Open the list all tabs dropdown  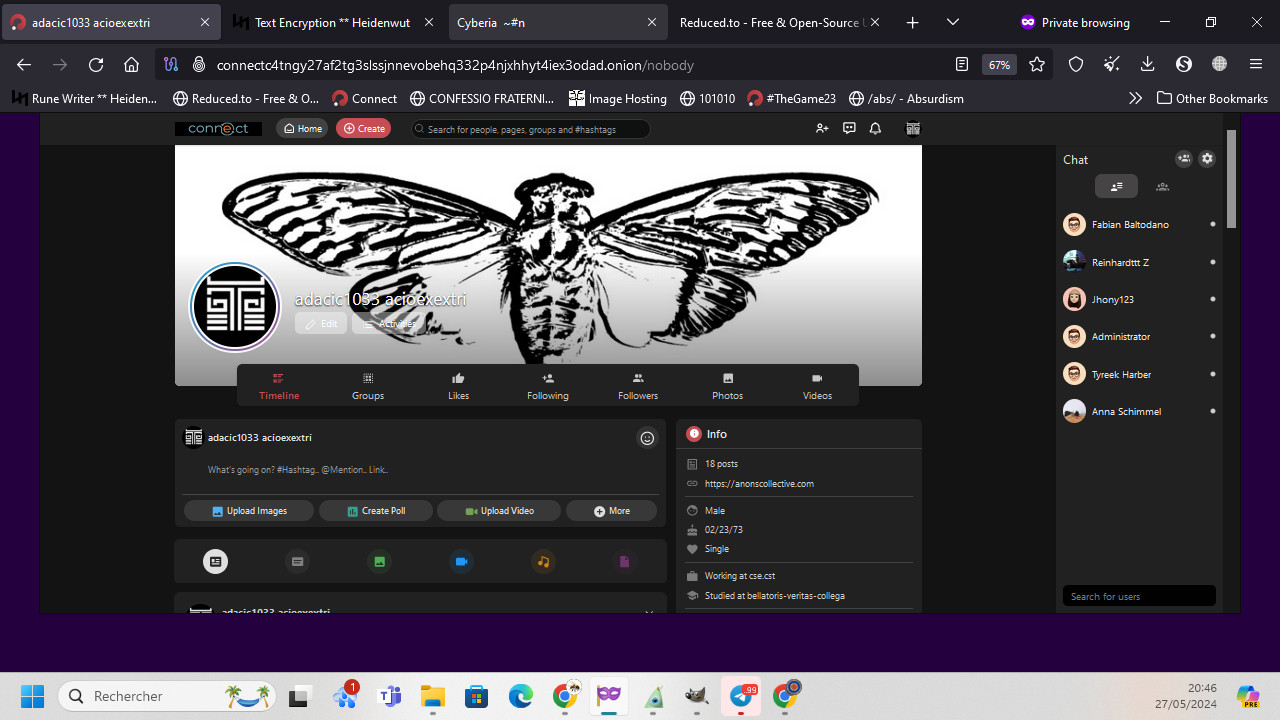tap(952, 22)
